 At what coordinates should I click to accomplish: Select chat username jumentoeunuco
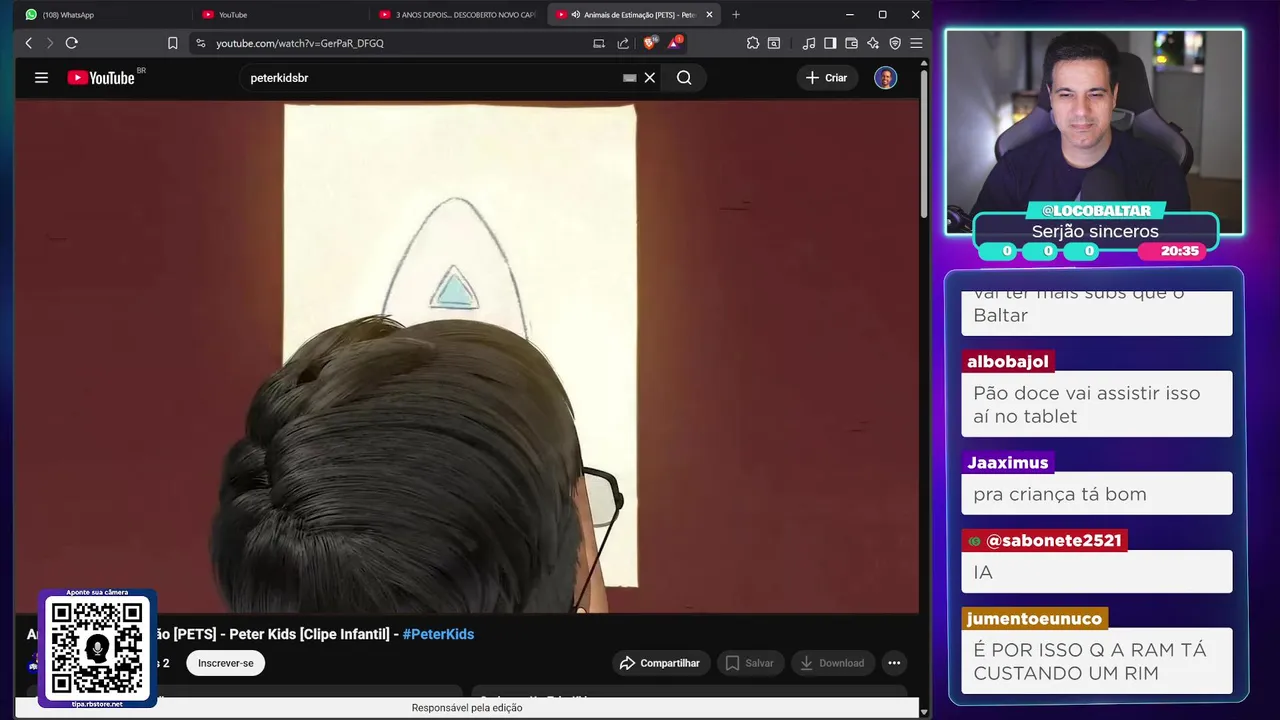(1034, 619)
